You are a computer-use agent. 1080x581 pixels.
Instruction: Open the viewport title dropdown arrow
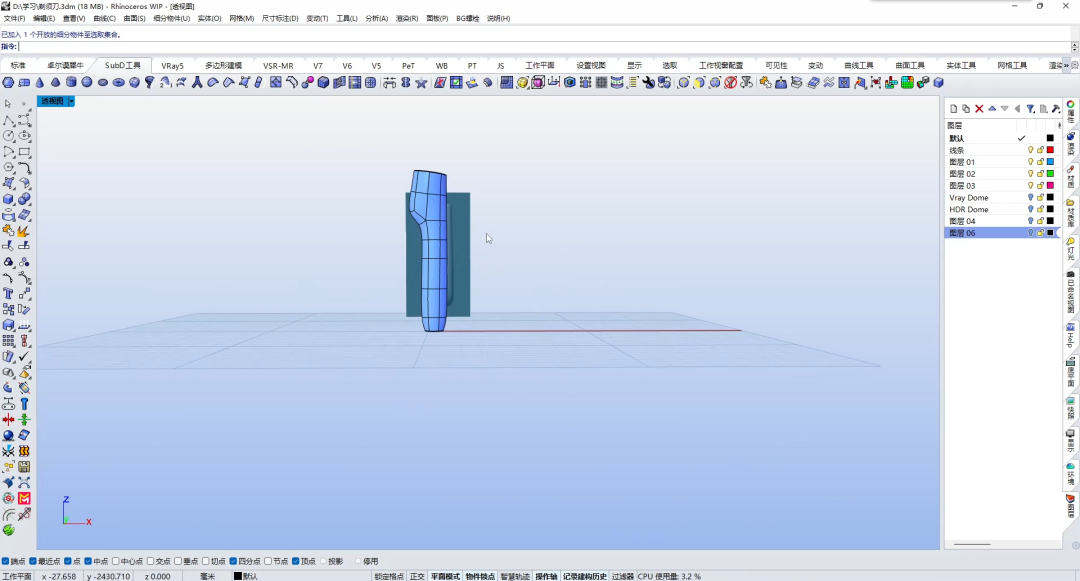pos(71,101)
